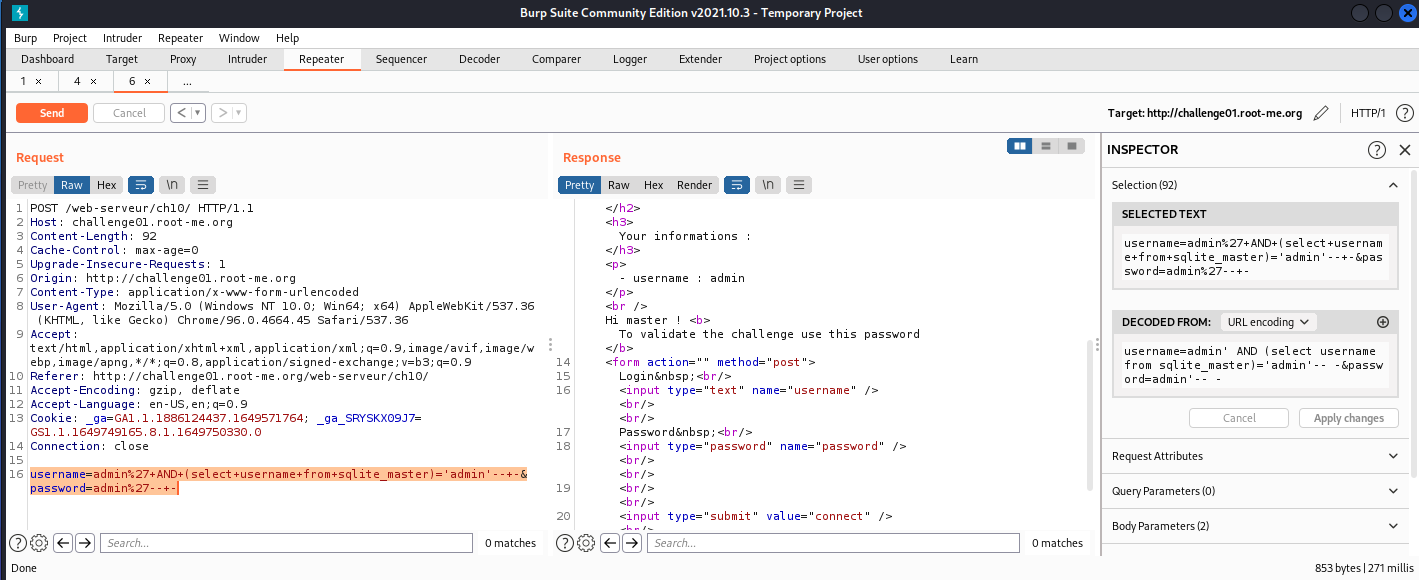
Task: Click the HTTP/1 protocol label
Action: tap(1368, 113)
